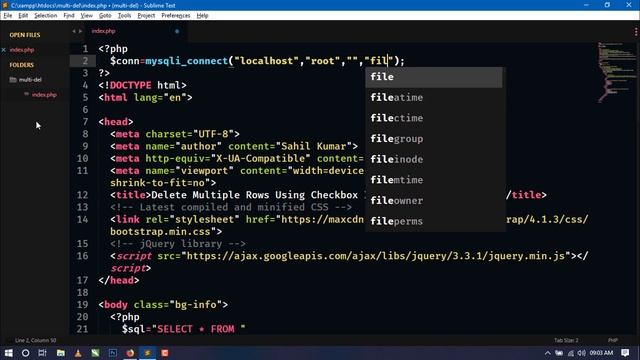Choose 'fileinode' autocomplete suggestion
The height and width of the screenshot is (360, 640).
point(434,159)
